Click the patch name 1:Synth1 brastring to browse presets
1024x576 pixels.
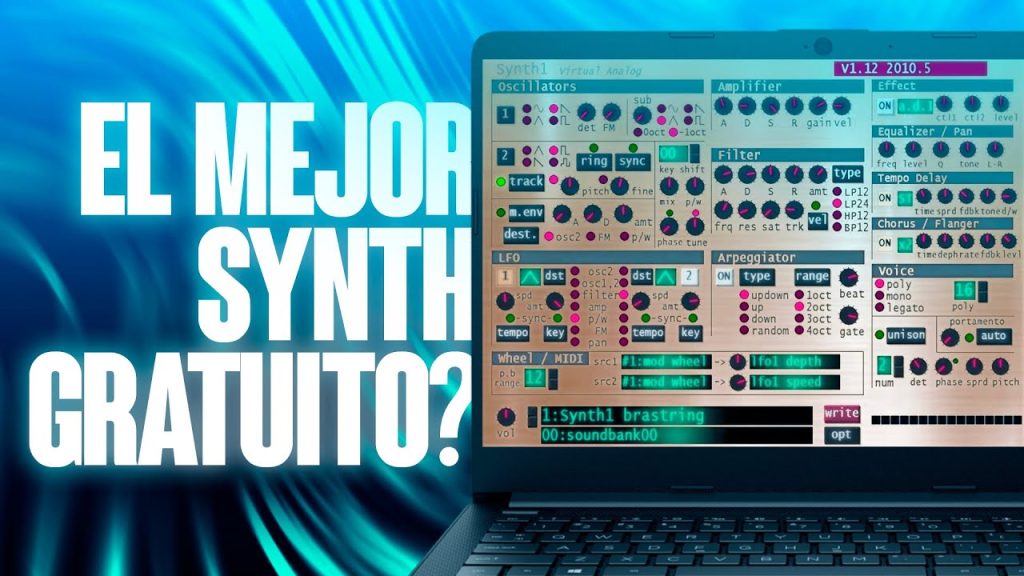coord(621,415)
